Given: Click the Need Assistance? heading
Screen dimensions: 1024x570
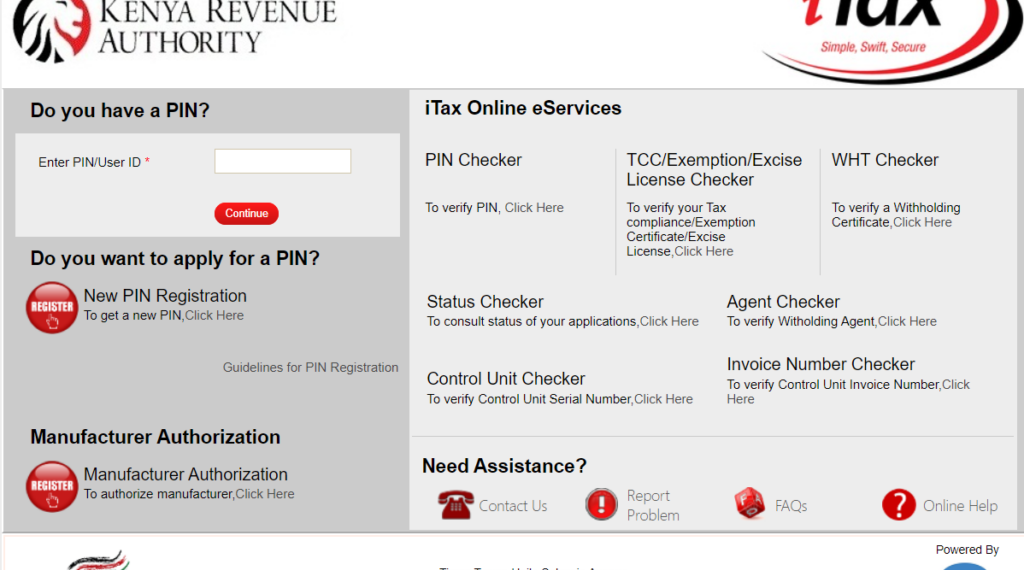Looking at the screenshot, I should (504, 466).
